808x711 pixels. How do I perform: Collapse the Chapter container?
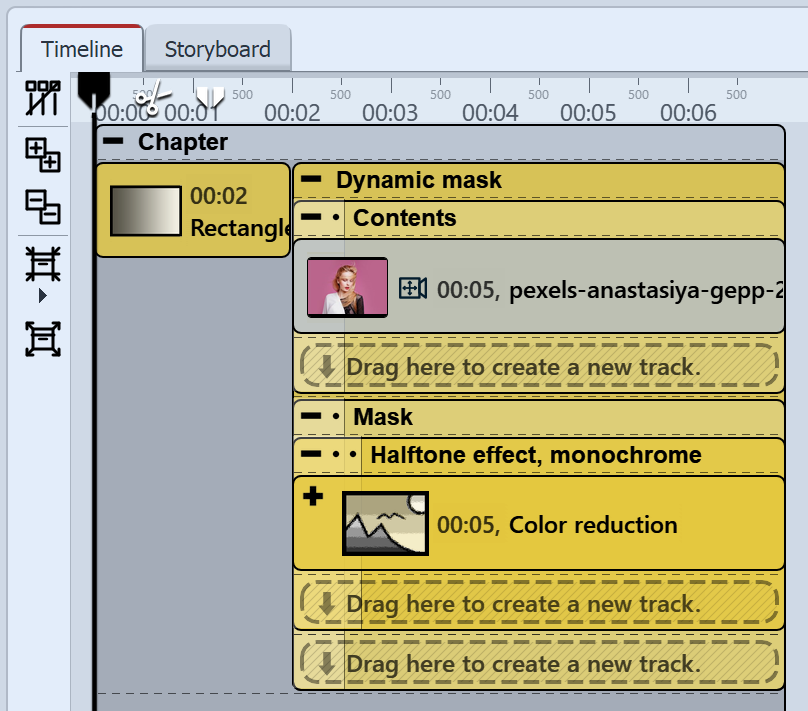point(113,141)
